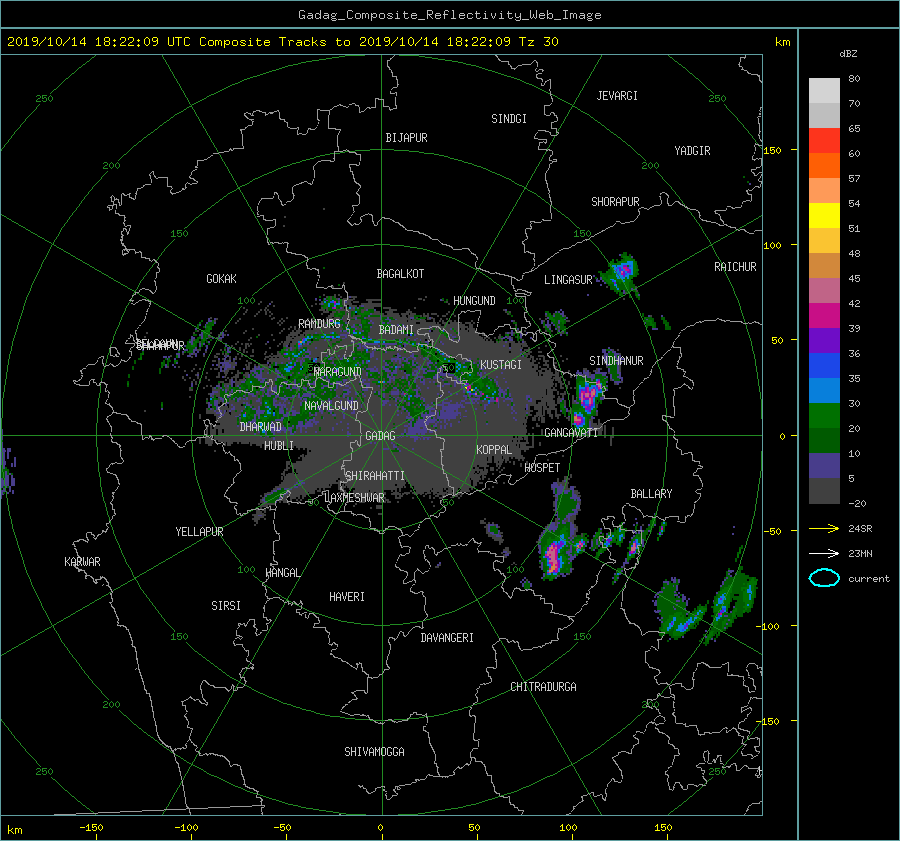Select the green 20-30 dBZ color swatch

[824, 416]
